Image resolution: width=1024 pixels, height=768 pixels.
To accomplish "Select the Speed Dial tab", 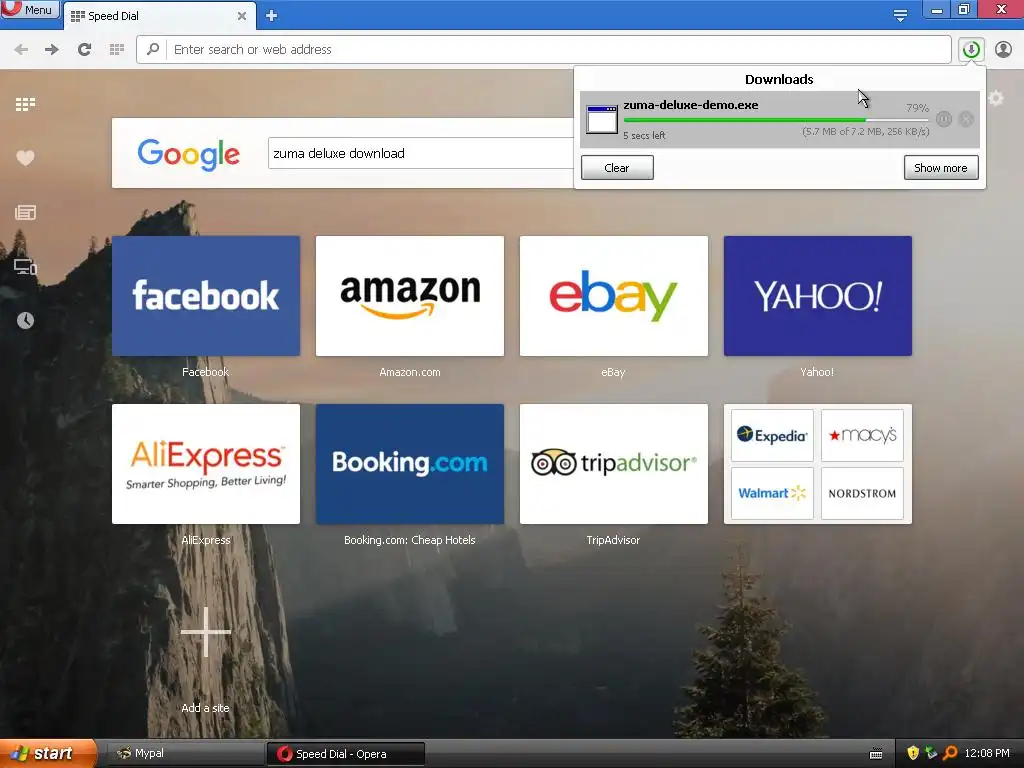I will (159, 16).
